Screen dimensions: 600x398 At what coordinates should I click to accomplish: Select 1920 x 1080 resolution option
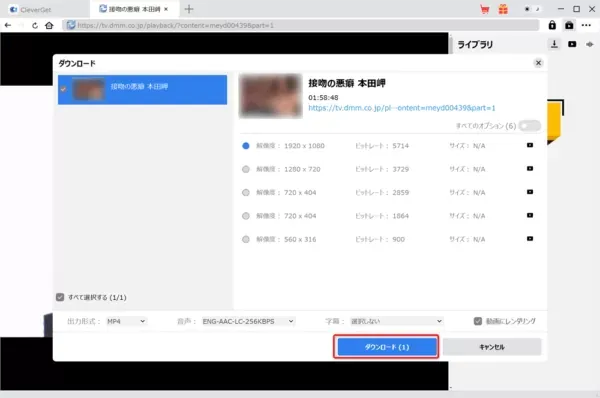coord(246,146)
